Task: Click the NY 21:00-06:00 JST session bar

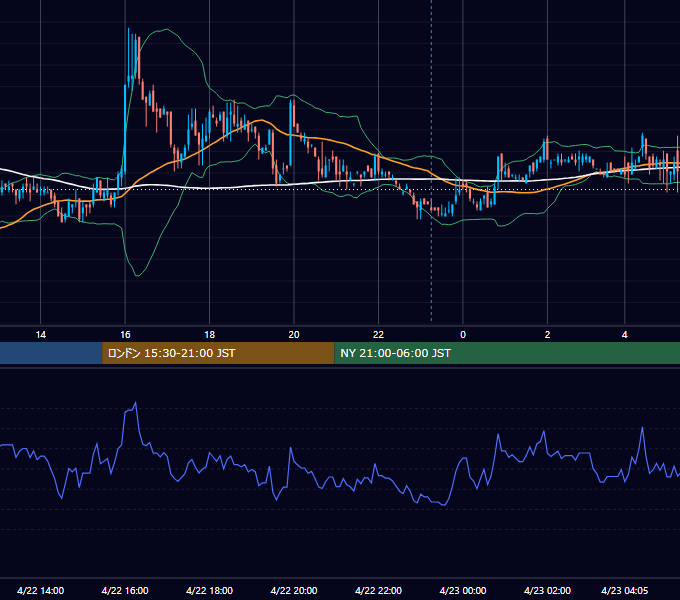Action: pos(507,353)
